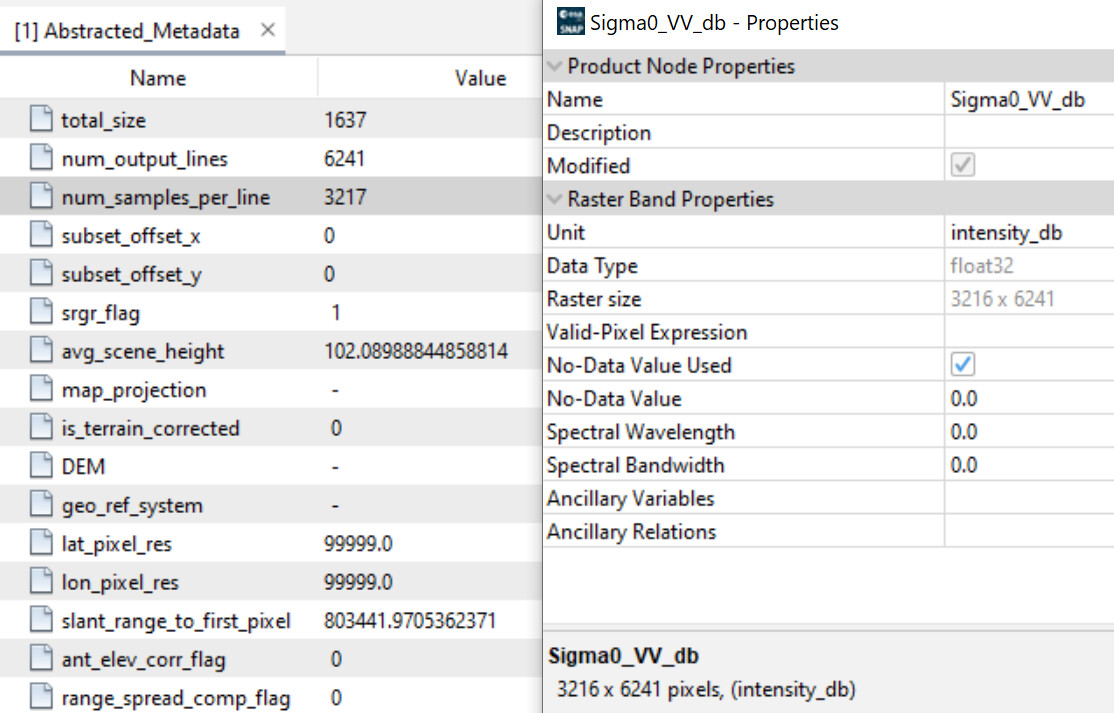Click the num_output_lines file icon
Screen dimensions: 1114x713
coord(41,157)
